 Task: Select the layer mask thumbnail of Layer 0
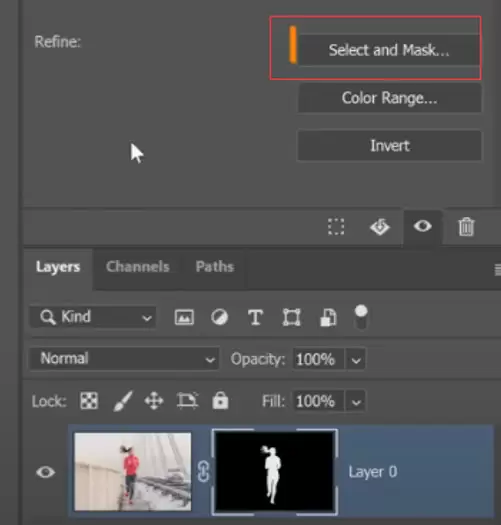[x=275, y=471]
